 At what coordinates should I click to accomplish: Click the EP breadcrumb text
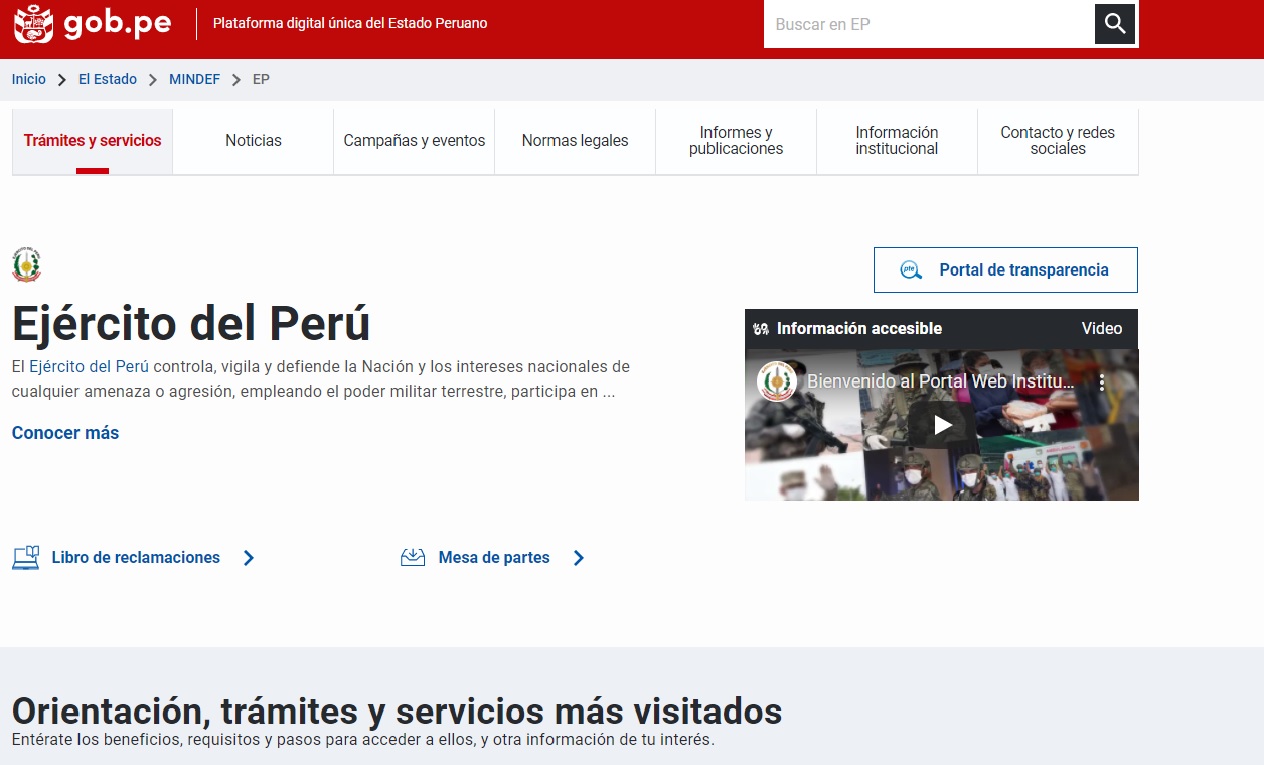[x=261, y=79]
